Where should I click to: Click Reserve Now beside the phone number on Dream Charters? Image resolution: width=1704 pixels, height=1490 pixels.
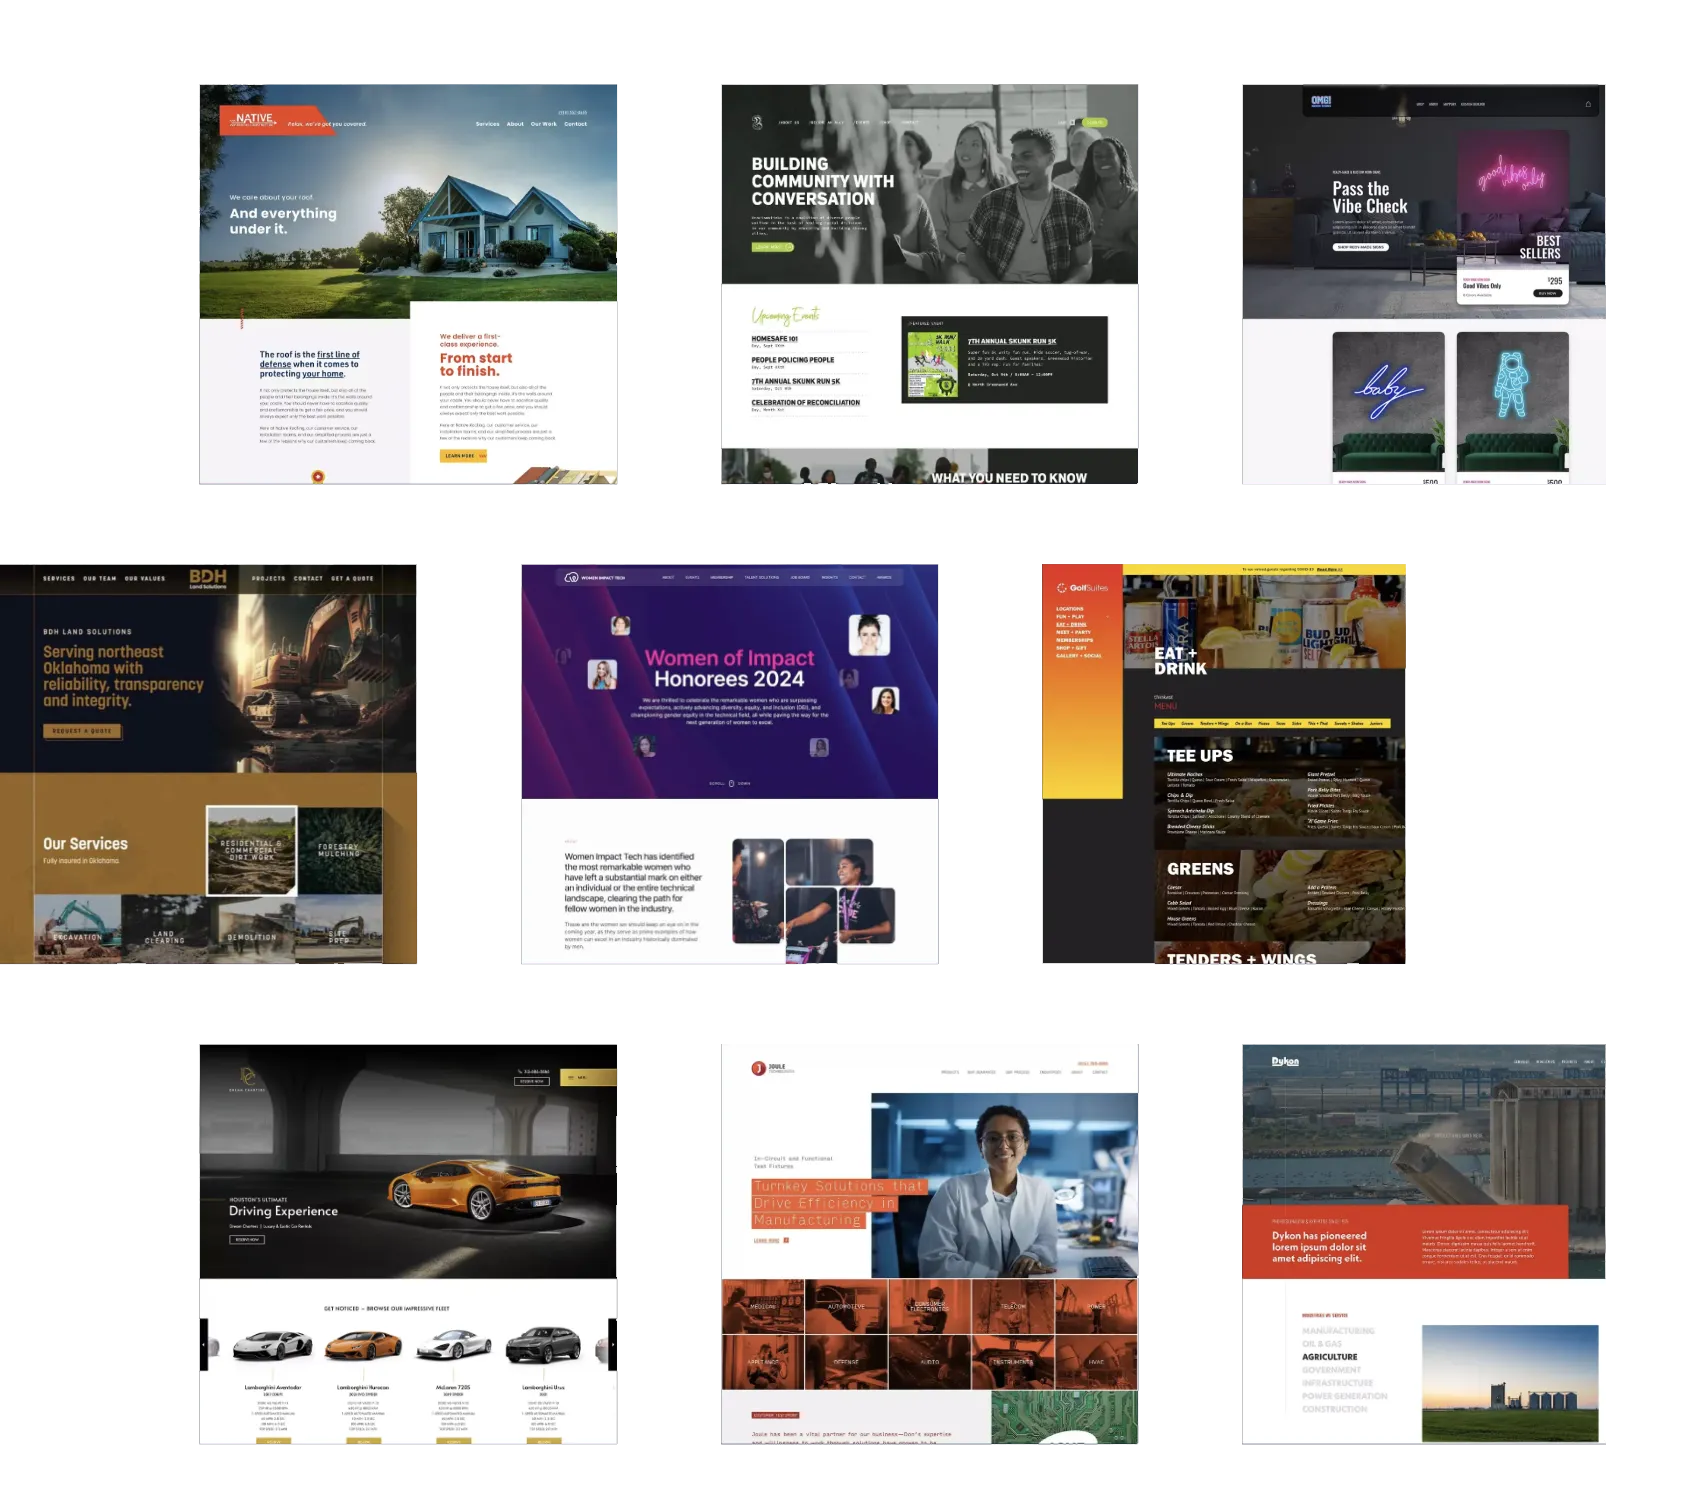[x=532, y=1081]
